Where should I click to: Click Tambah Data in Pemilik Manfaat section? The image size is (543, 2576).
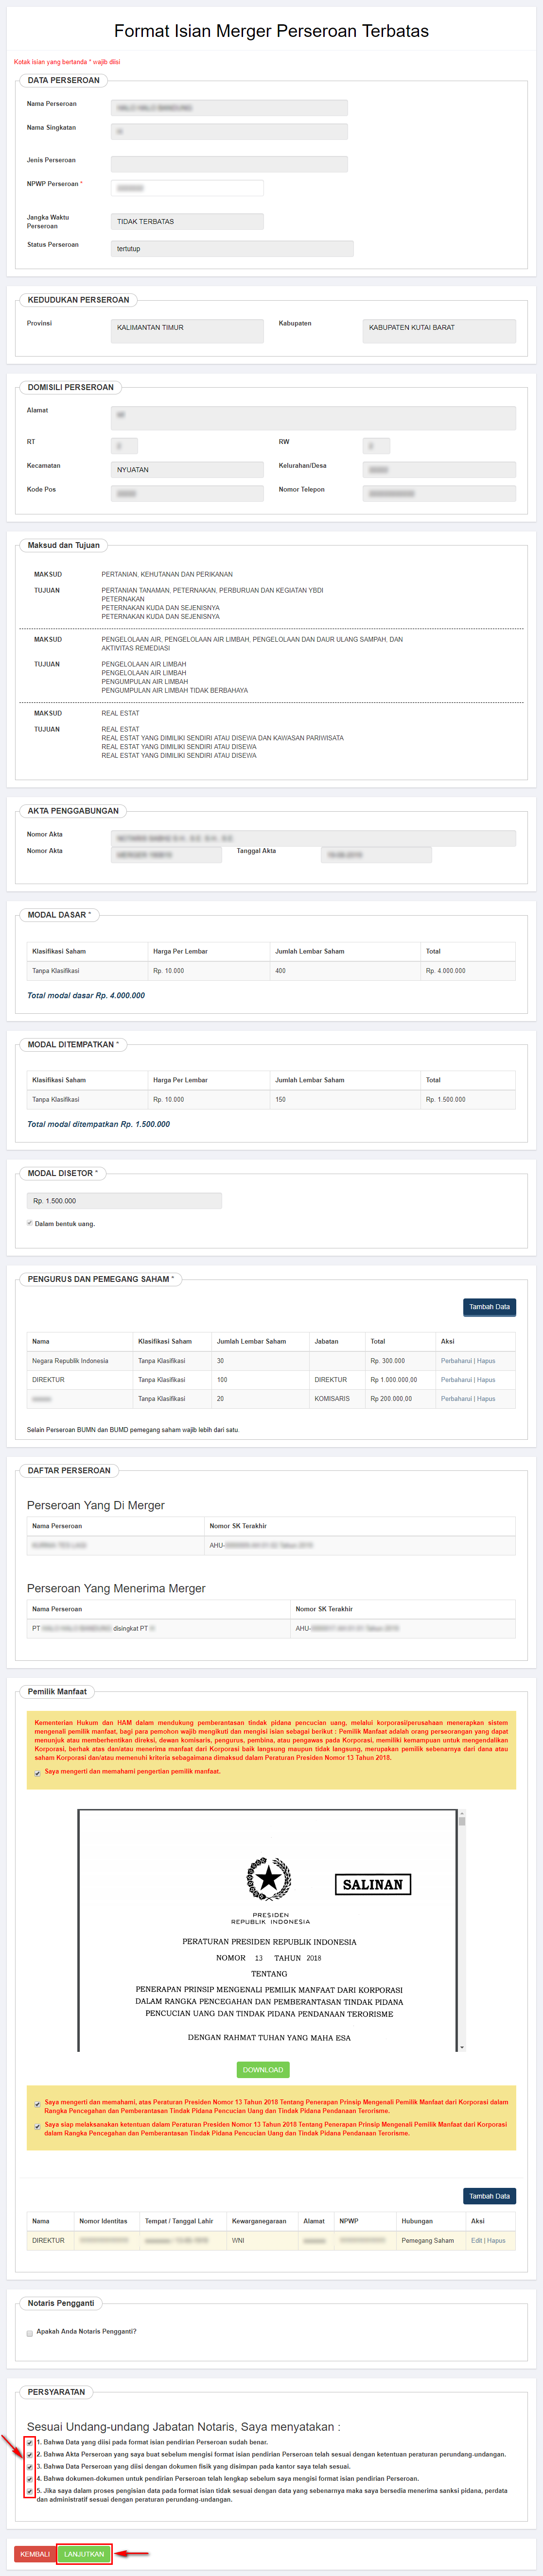point(489,2196)
